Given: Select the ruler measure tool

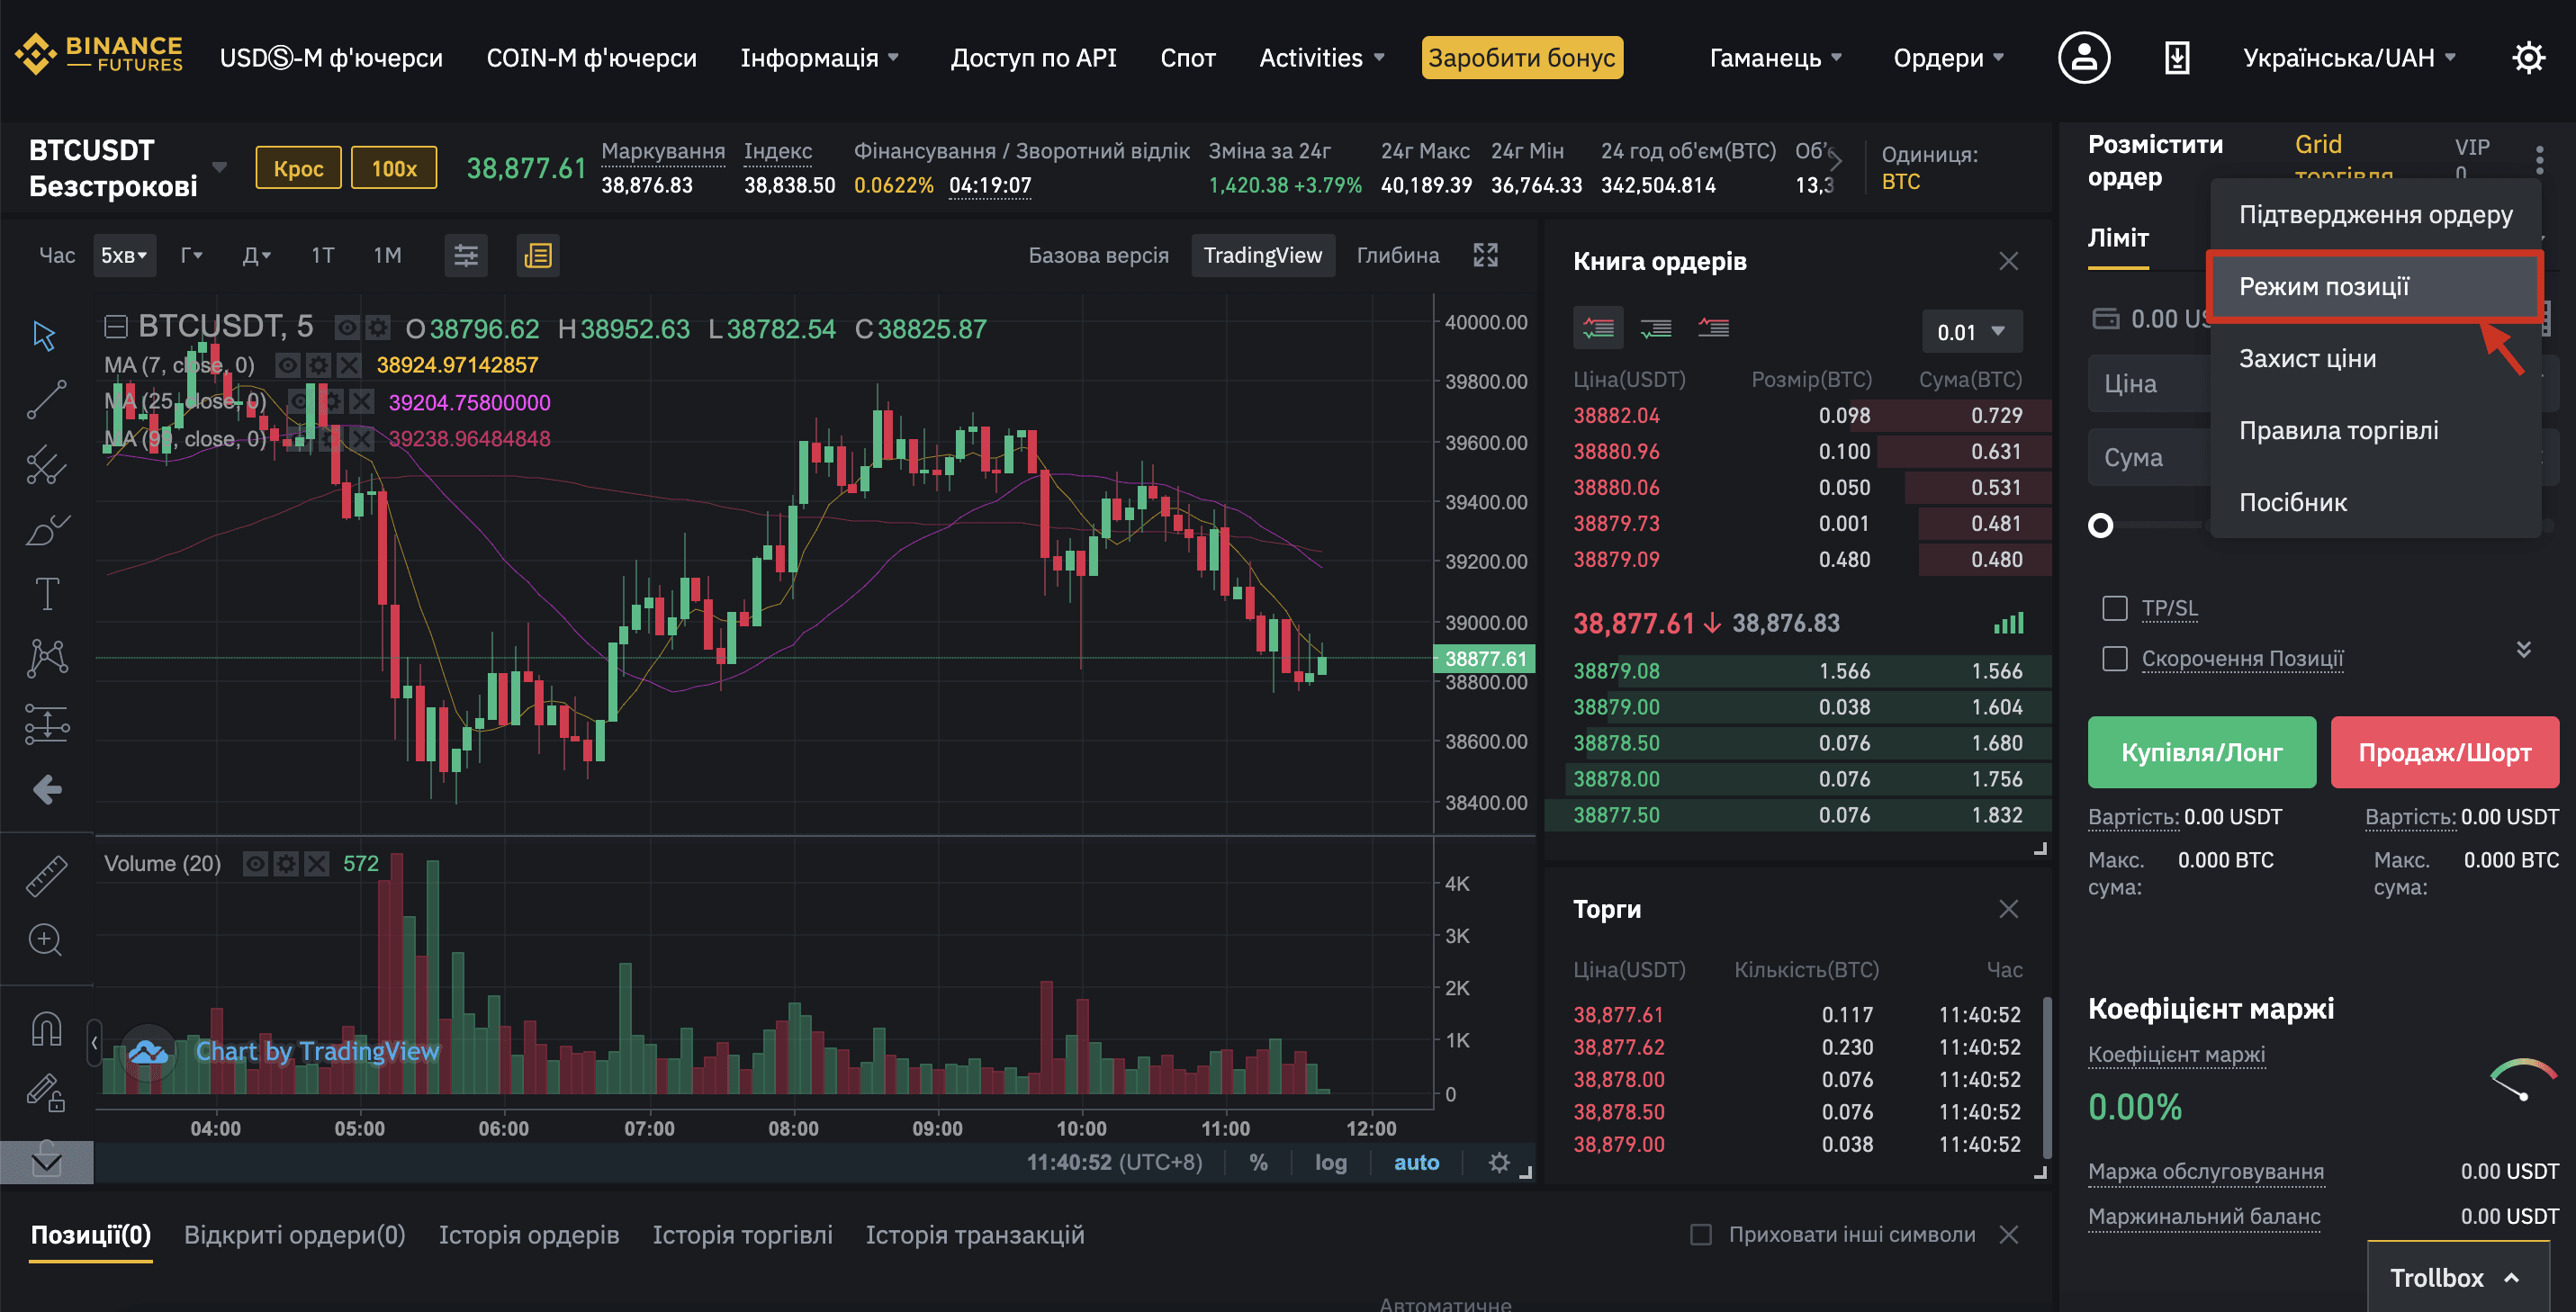Looking at the screenshot, I should (46, 875).
